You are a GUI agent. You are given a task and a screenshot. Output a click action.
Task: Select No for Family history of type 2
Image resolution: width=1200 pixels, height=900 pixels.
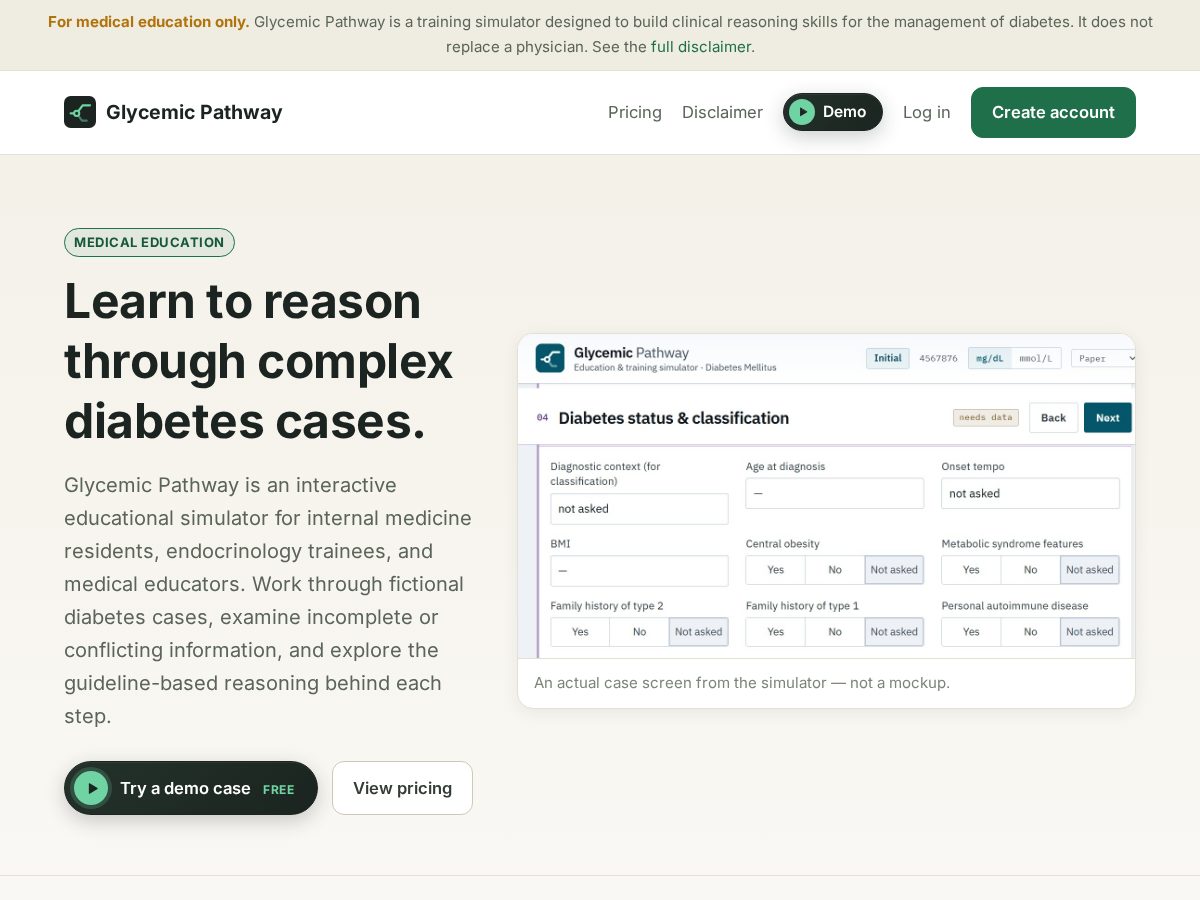click(x=639, y=632)
